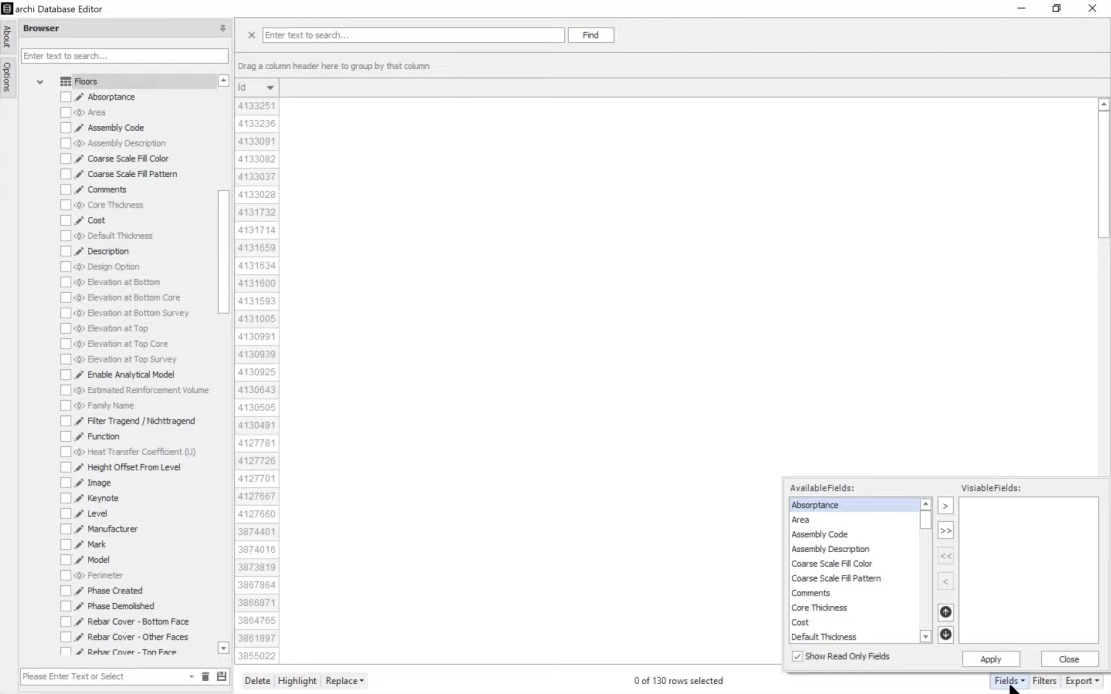Check the Absorptance parameter checkbox

[66, 97]
